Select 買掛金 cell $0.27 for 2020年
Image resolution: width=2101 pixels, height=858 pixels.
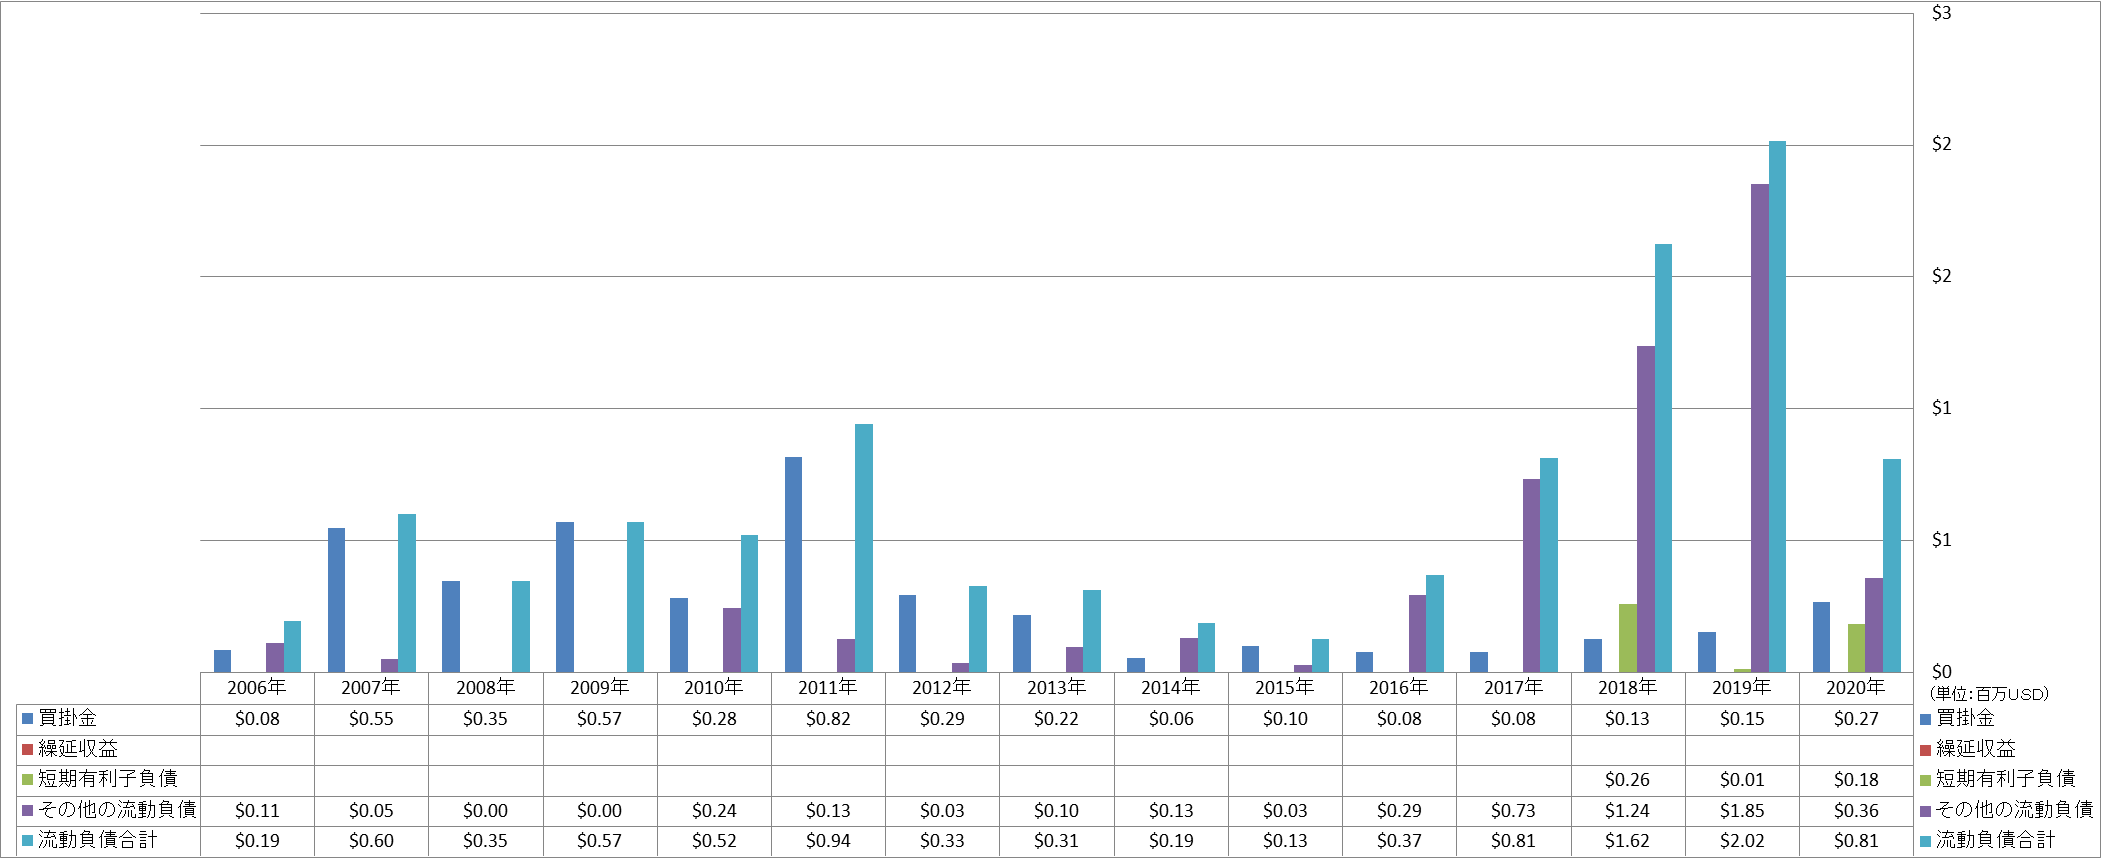[1856, 719]
